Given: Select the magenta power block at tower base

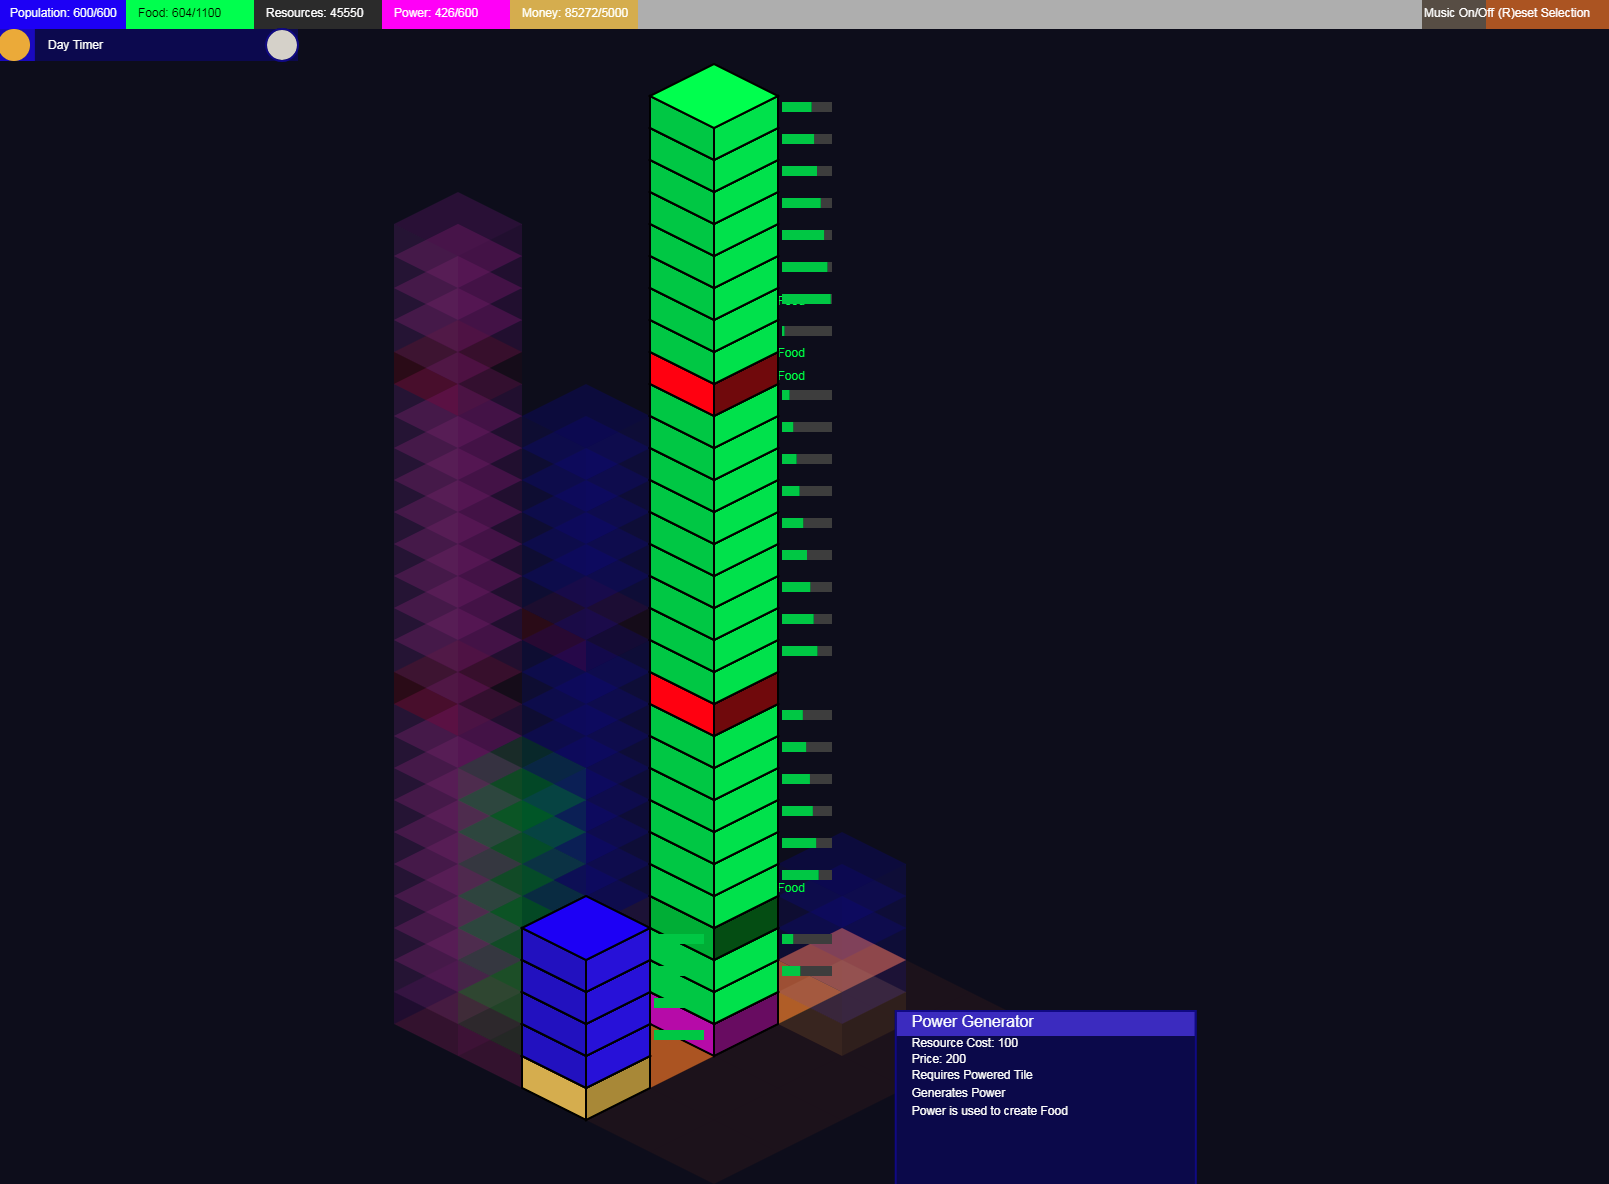Looking at the screenshot, I should pos(714,1025).
